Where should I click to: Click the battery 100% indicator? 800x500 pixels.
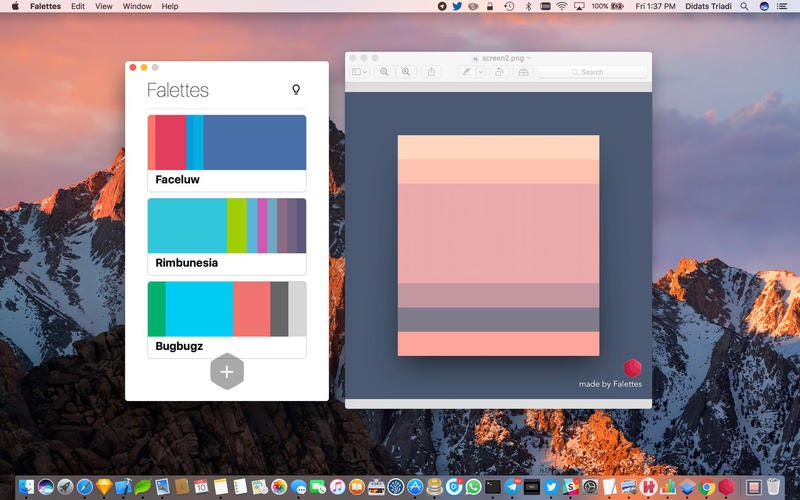[607, 6]
